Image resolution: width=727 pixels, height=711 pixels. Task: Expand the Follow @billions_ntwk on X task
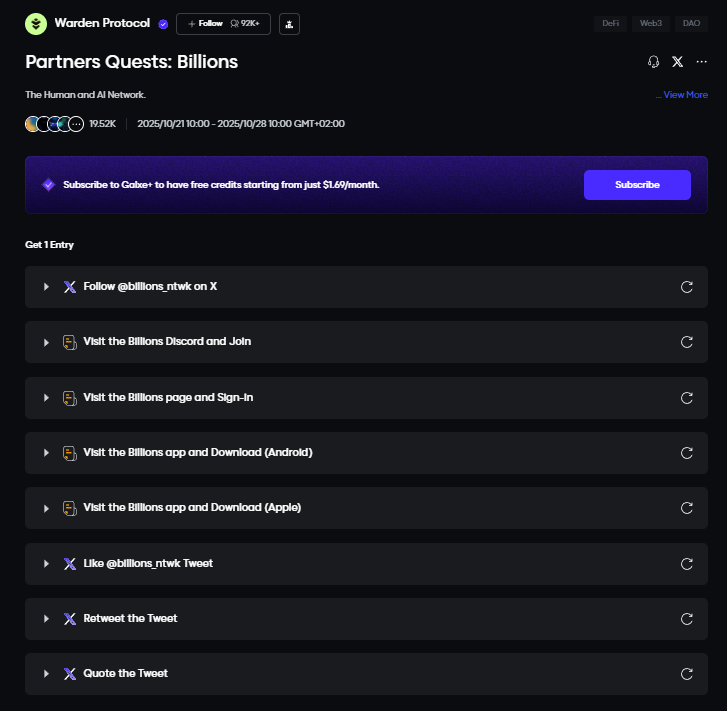(46, 287)
